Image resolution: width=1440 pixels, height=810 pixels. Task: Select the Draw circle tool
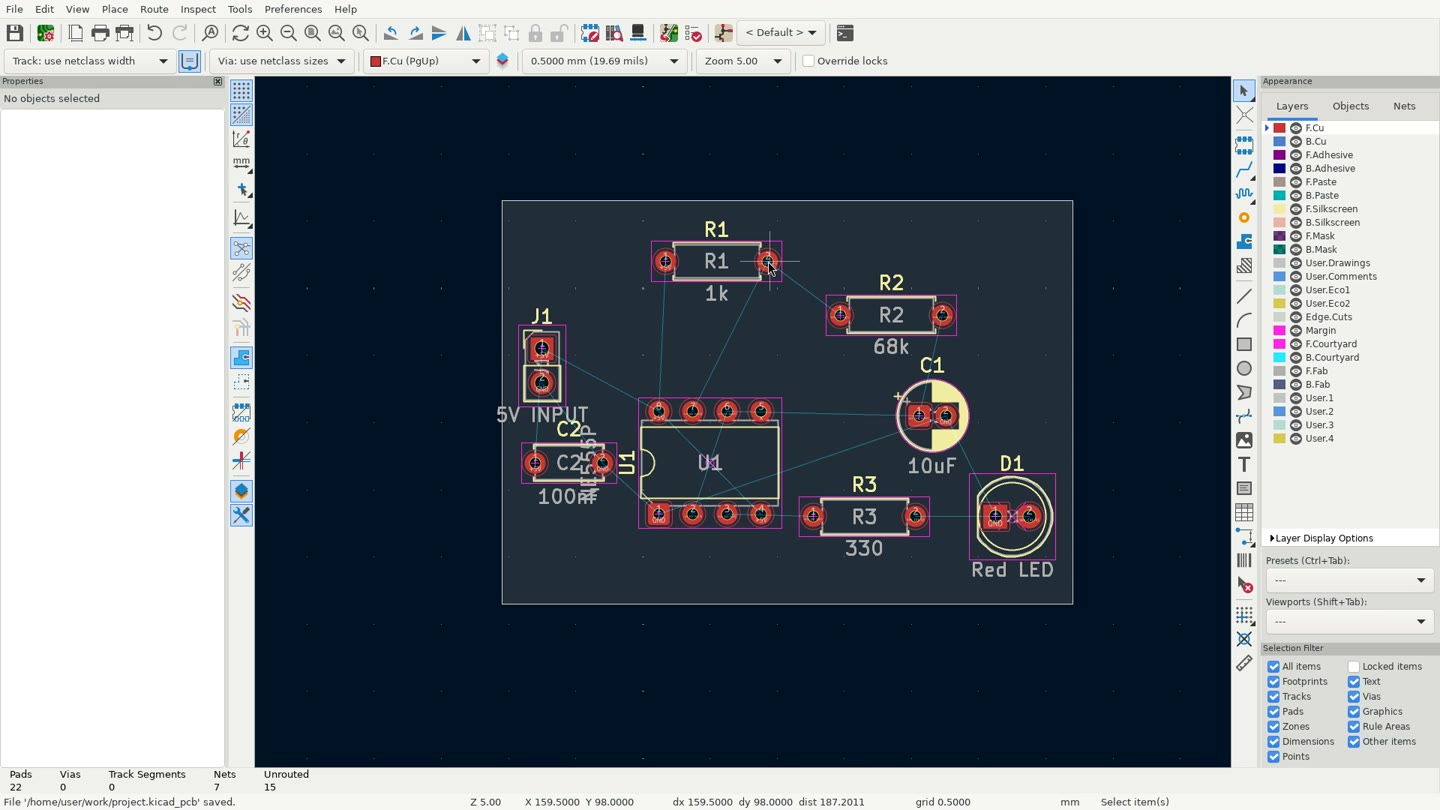pos(1244,368)
